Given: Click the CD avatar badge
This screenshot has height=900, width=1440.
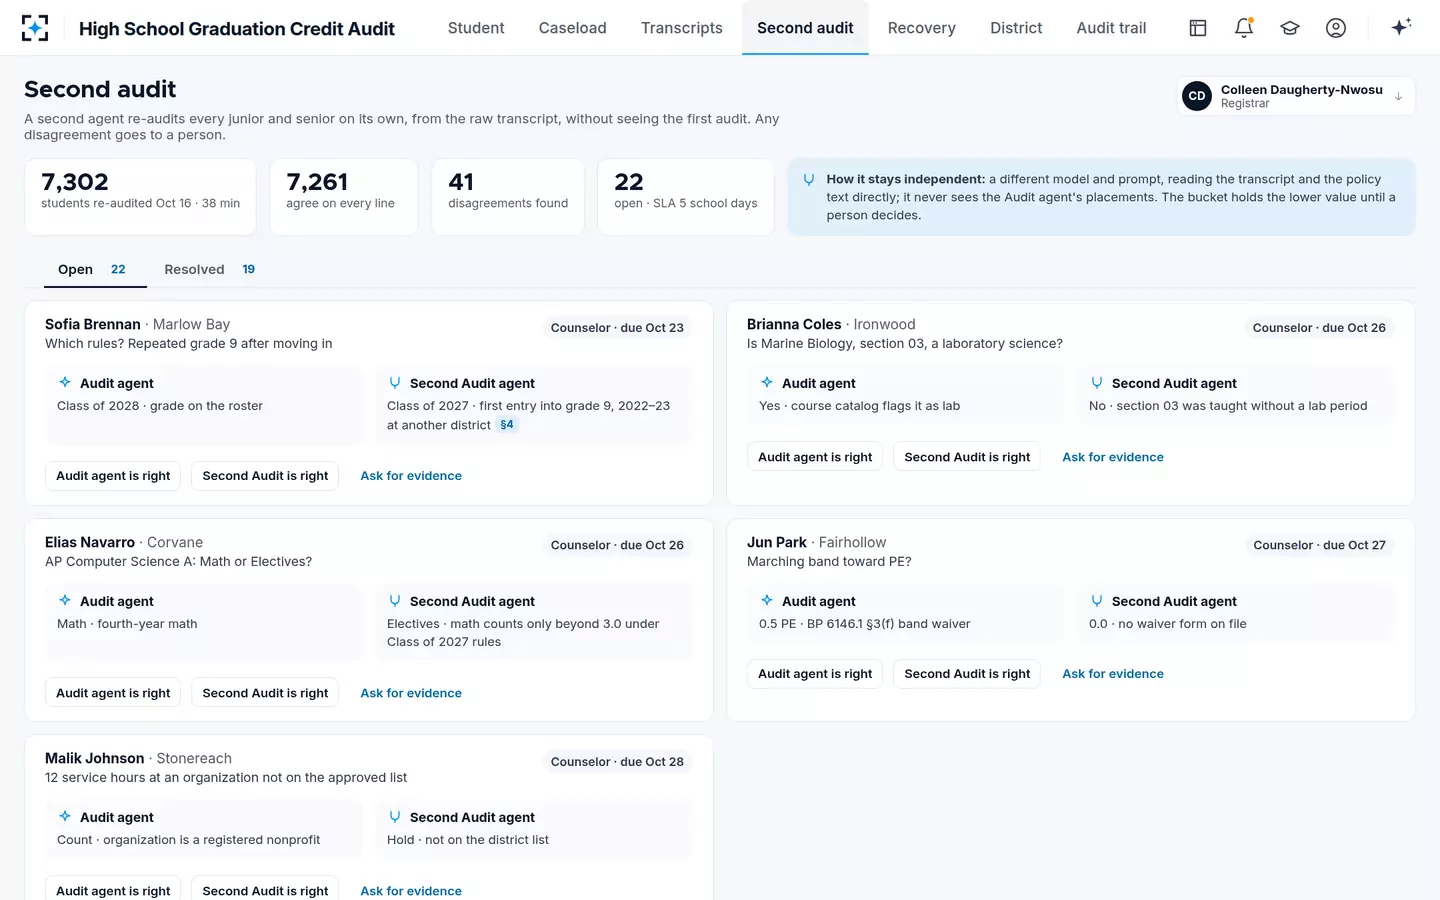Looking at the screenshot, I should pyautogui.click(x=1197, y=96).
